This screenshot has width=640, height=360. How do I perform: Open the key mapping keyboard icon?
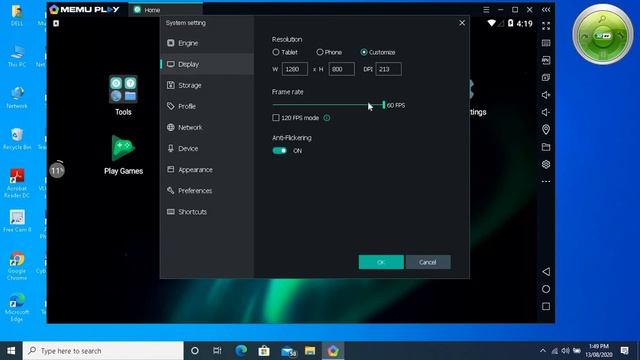click(546, 43)
